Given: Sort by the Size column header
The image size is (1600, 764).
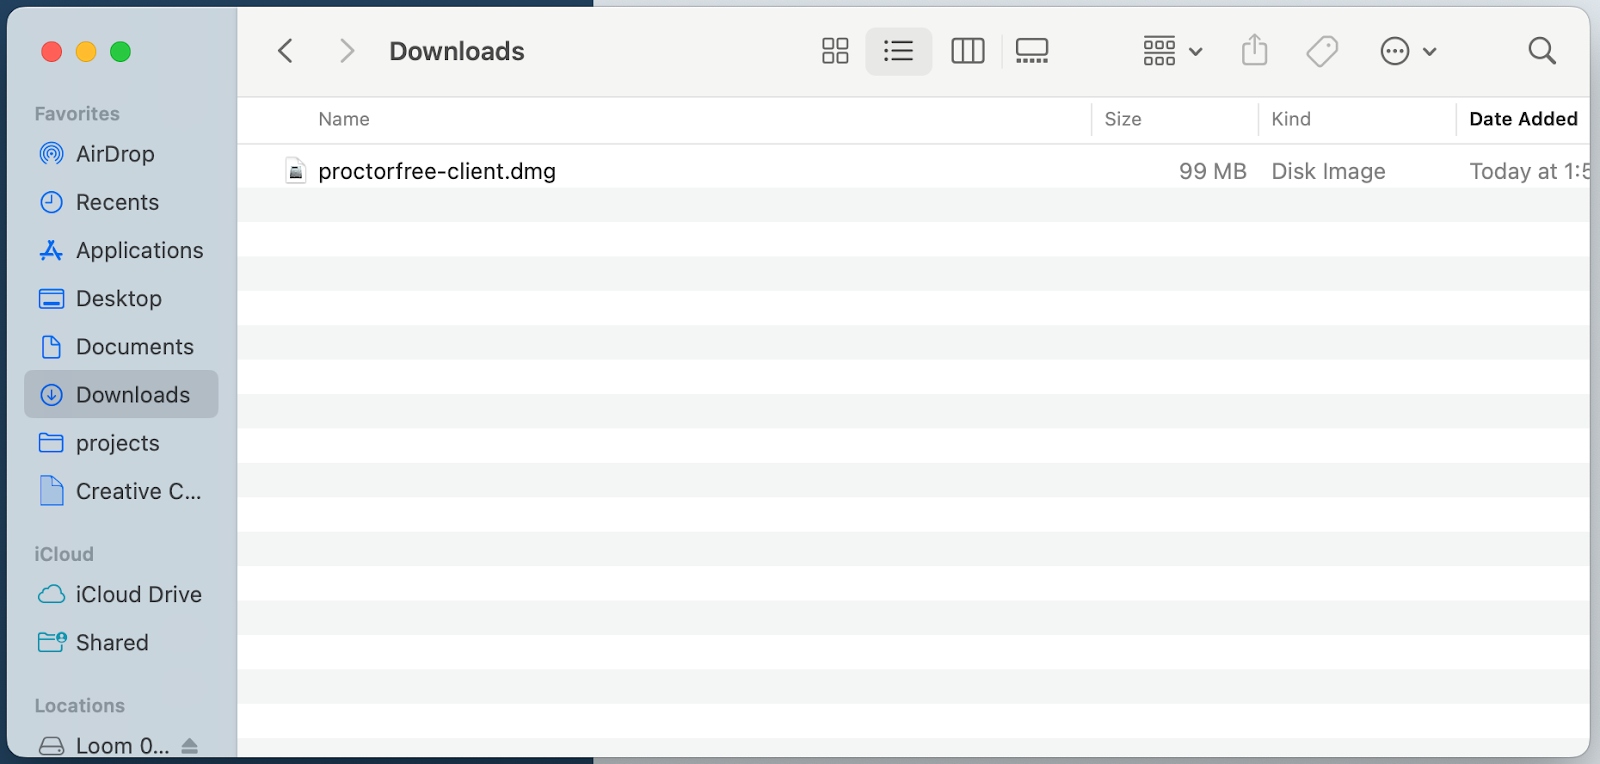Looking at the screenshot, I should point(1122,119).
